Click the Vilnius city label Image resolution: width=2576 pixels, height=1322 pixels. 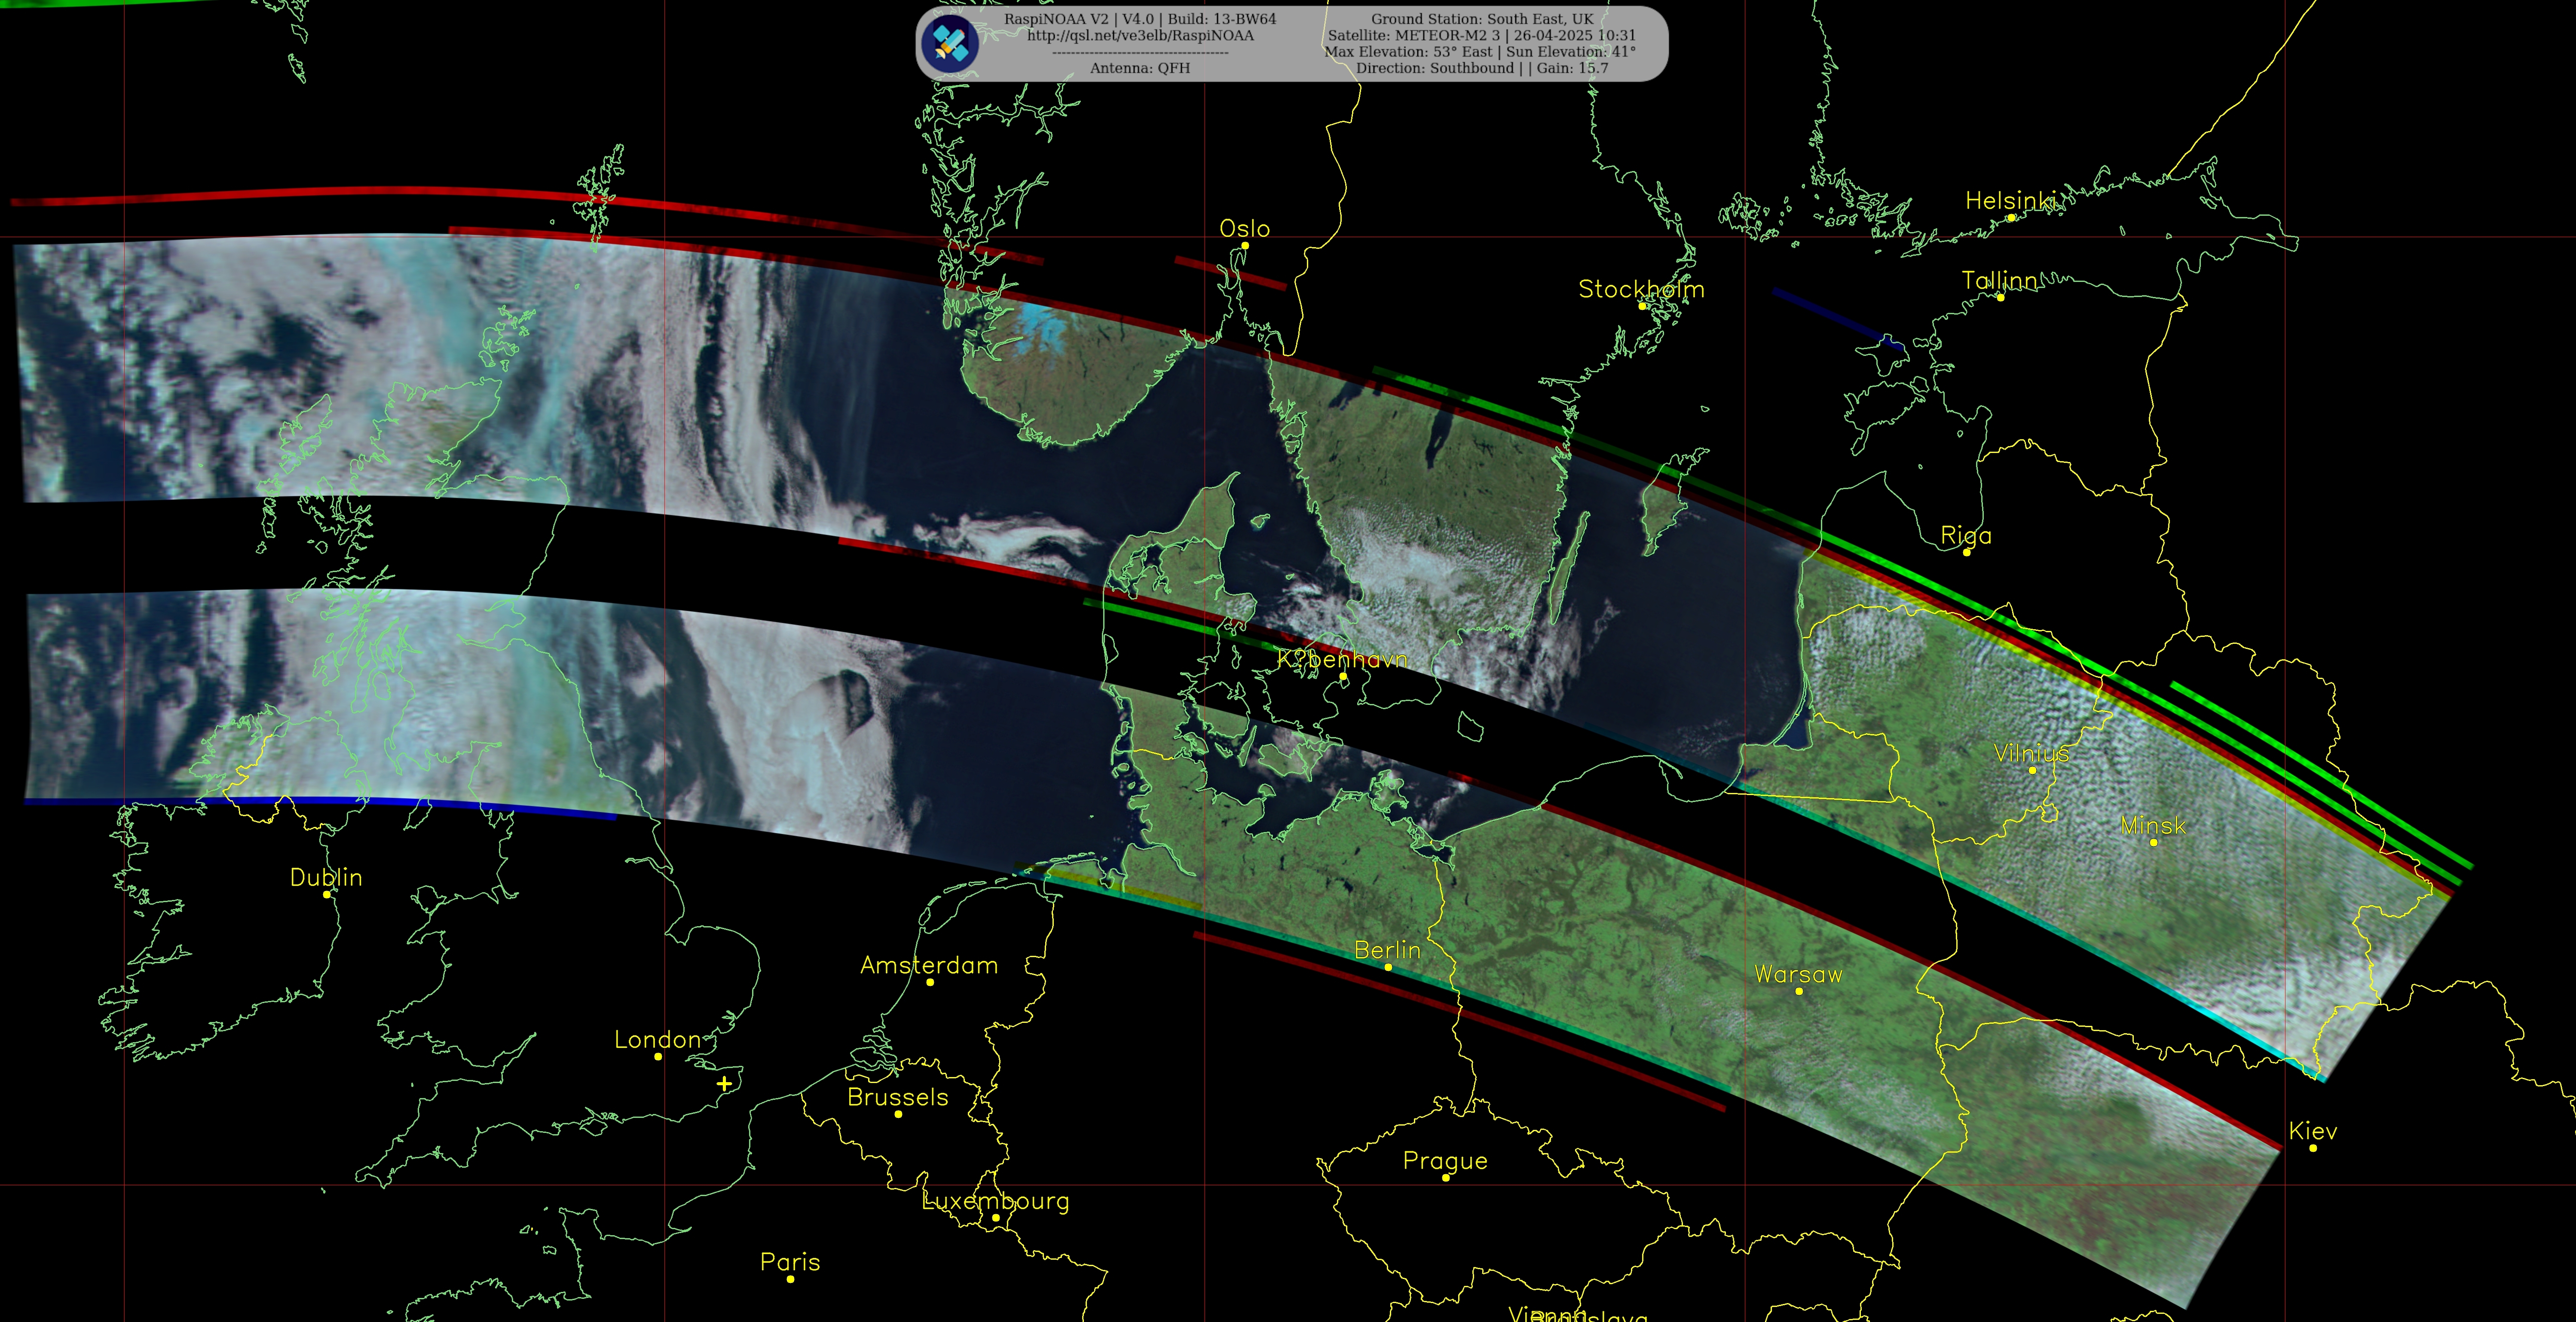tap(2031, 754)
